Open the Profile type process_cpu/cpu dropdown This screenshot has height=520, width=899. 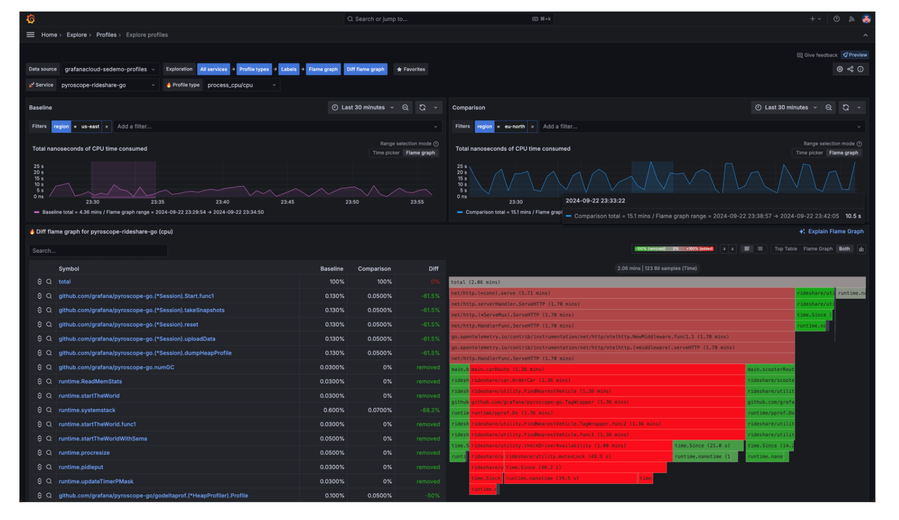click(241, 85)
